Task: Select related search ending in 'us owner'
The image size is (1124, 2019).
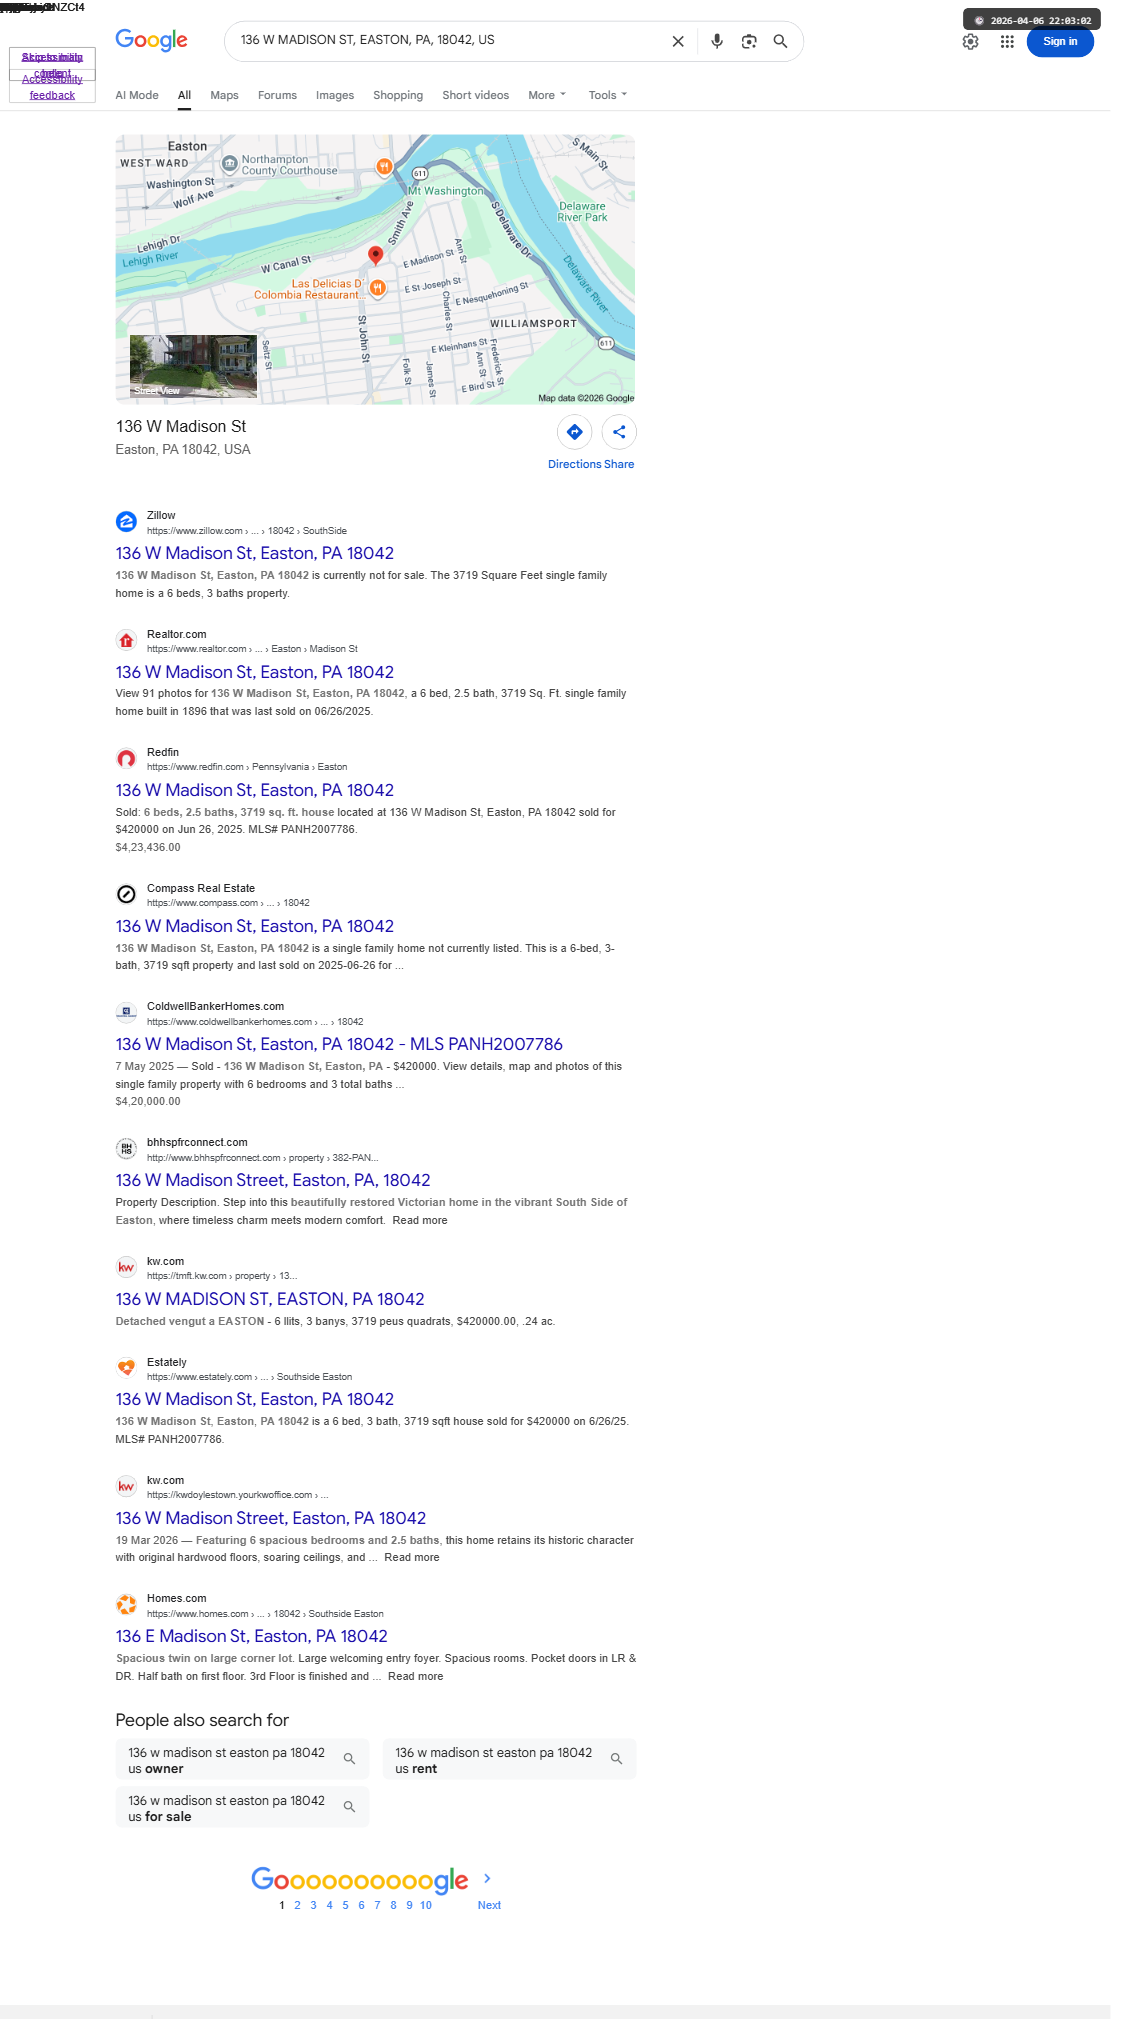Action: (x=242, y=1759)
